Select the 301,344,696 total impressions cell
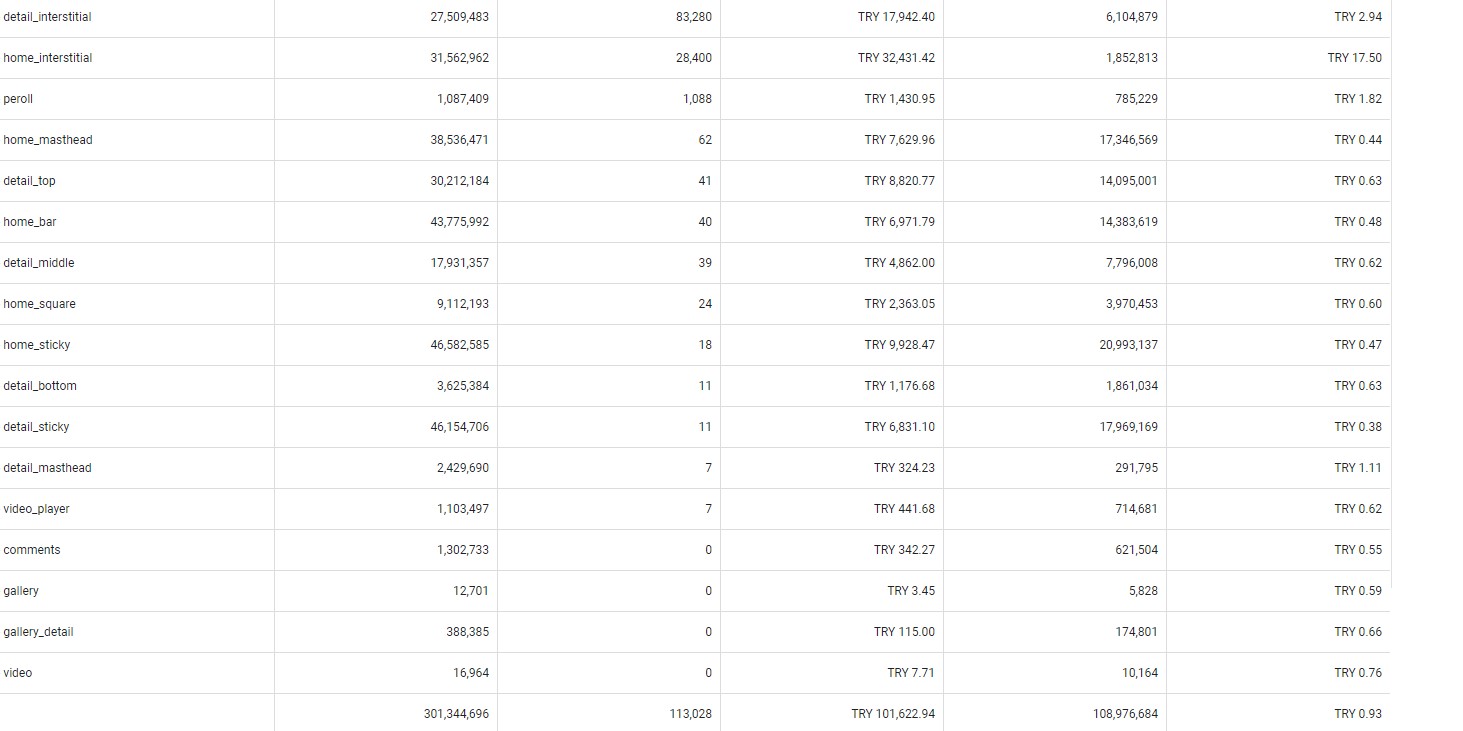 click(456, 714)
